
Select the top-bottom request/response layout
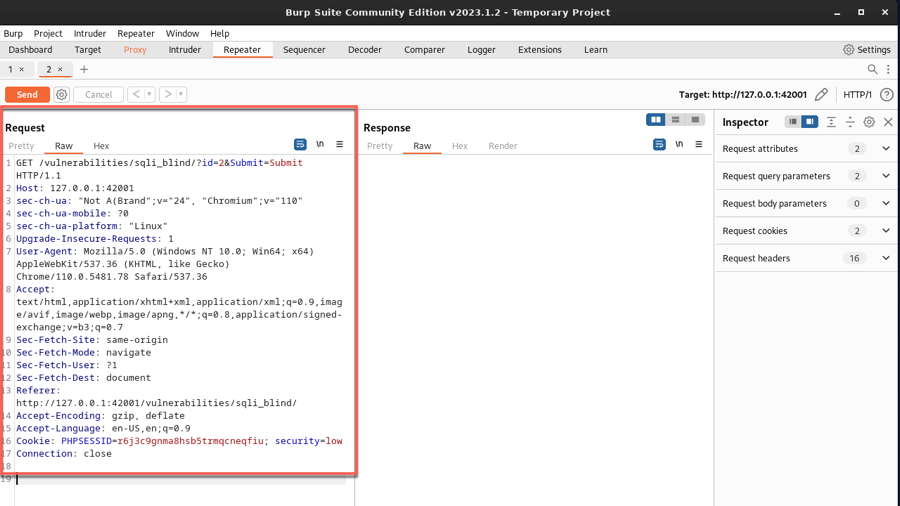pyautogui.click(x=676, y=119)
